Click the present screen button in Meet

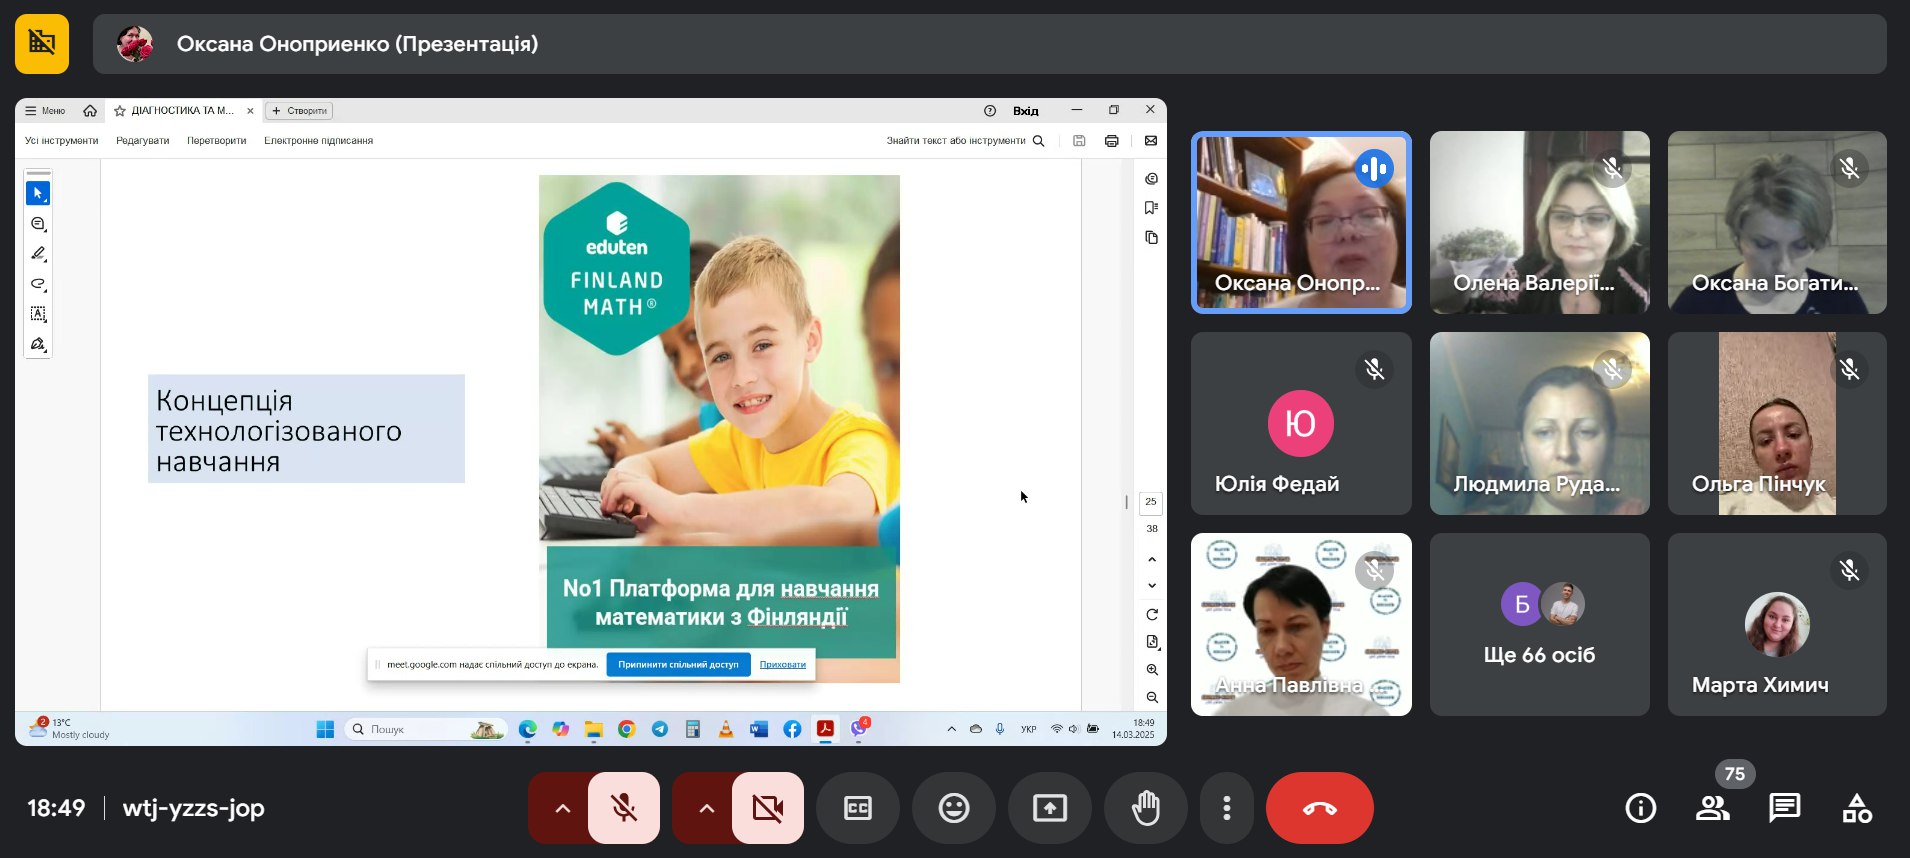click(x=1050, y=808)
